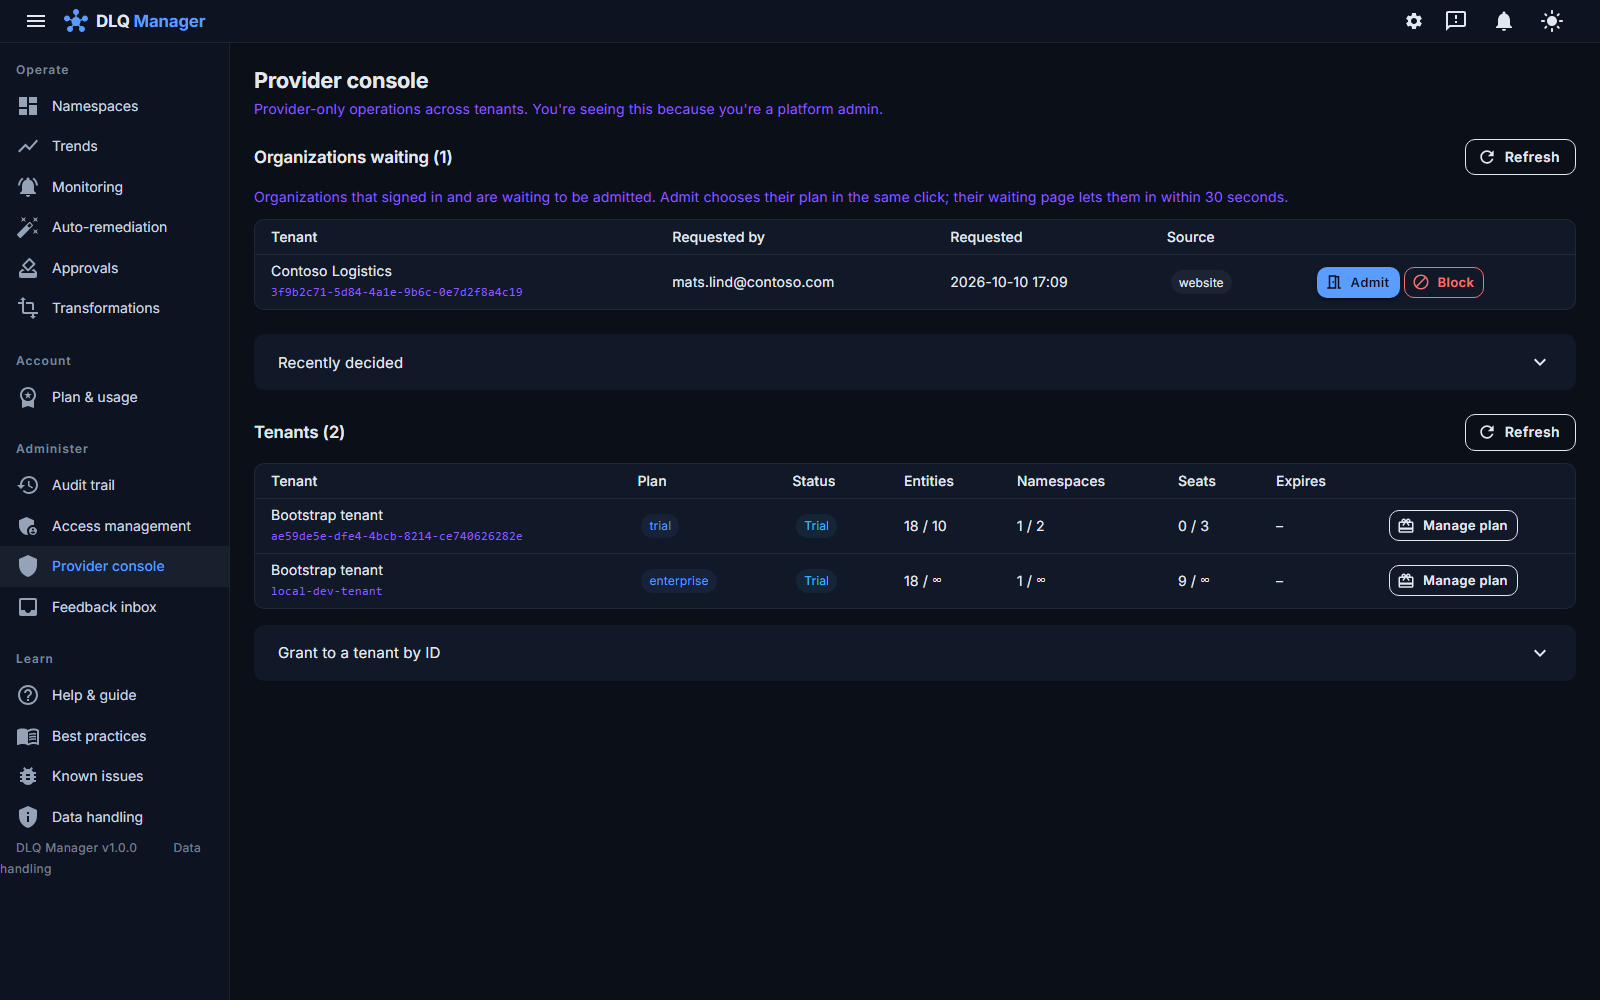
Task: Navigate to the Audit trail label
Action: coord(83,485)
